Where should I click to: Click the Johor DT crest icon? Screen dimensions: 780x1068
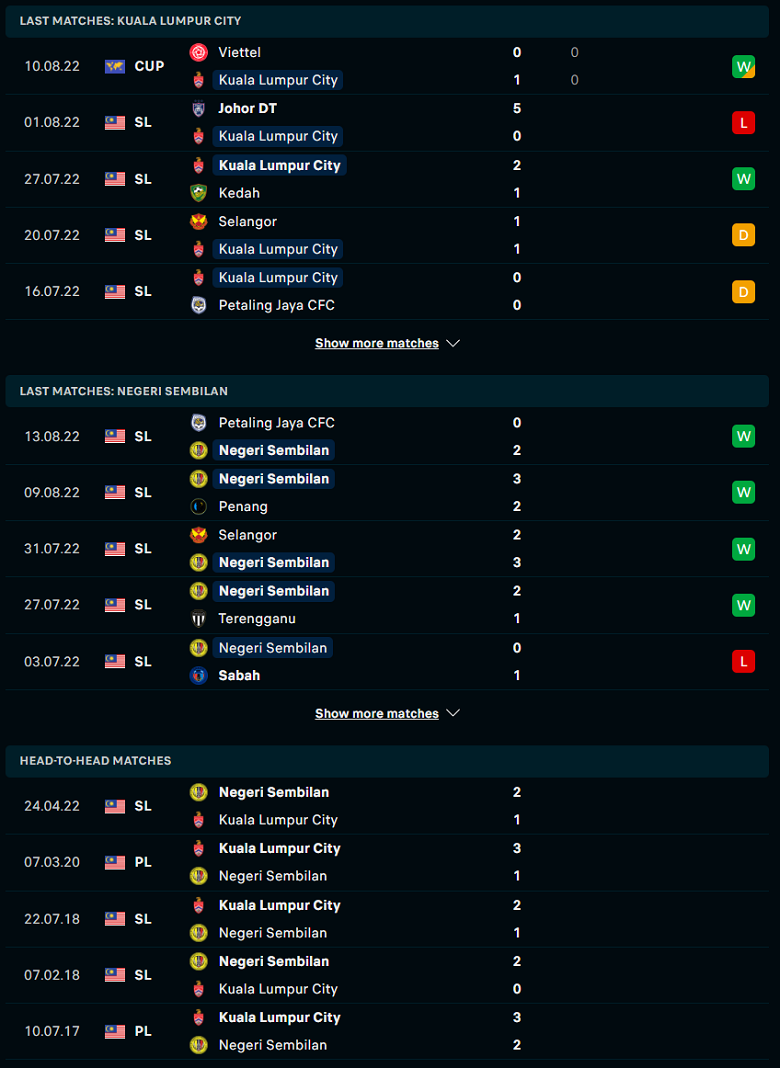(199, 108)
